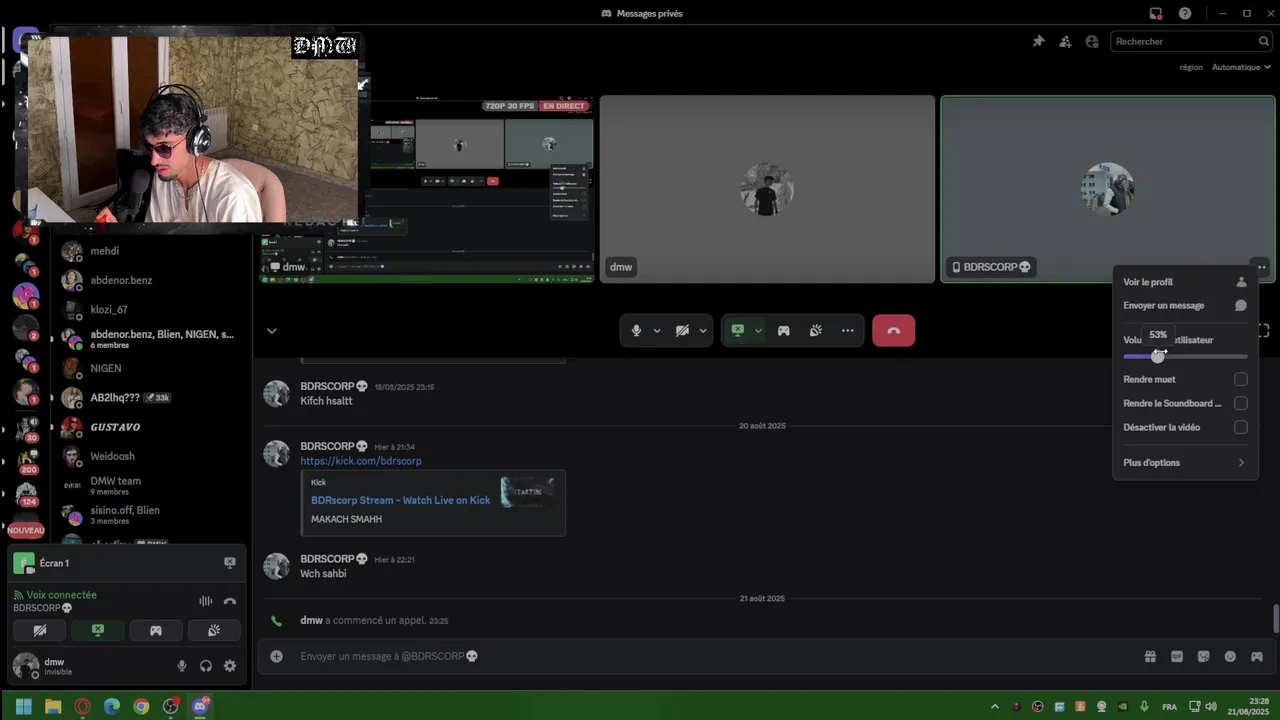
Task: Click the Soundboard icon in call controls
Action: (x=816, y=331)
